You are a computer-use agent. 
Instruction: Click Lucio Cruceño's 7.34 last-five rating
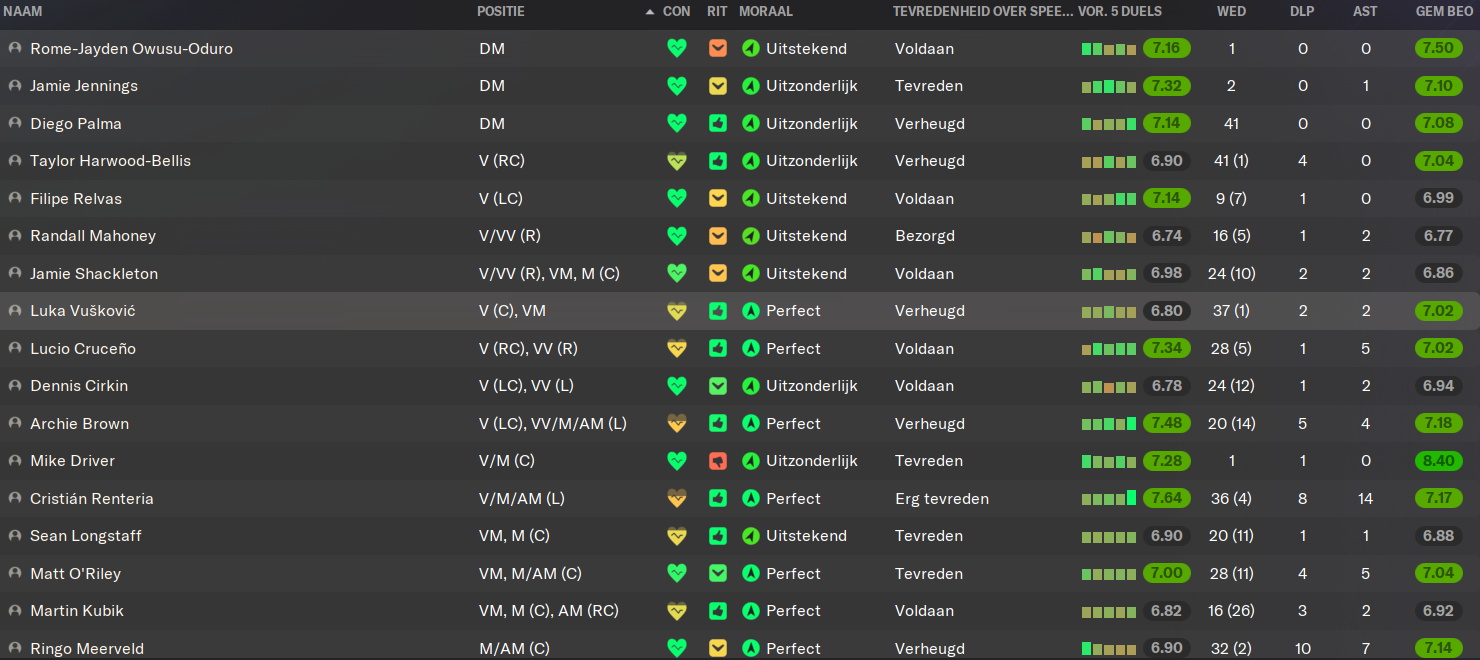(1166, 348)
